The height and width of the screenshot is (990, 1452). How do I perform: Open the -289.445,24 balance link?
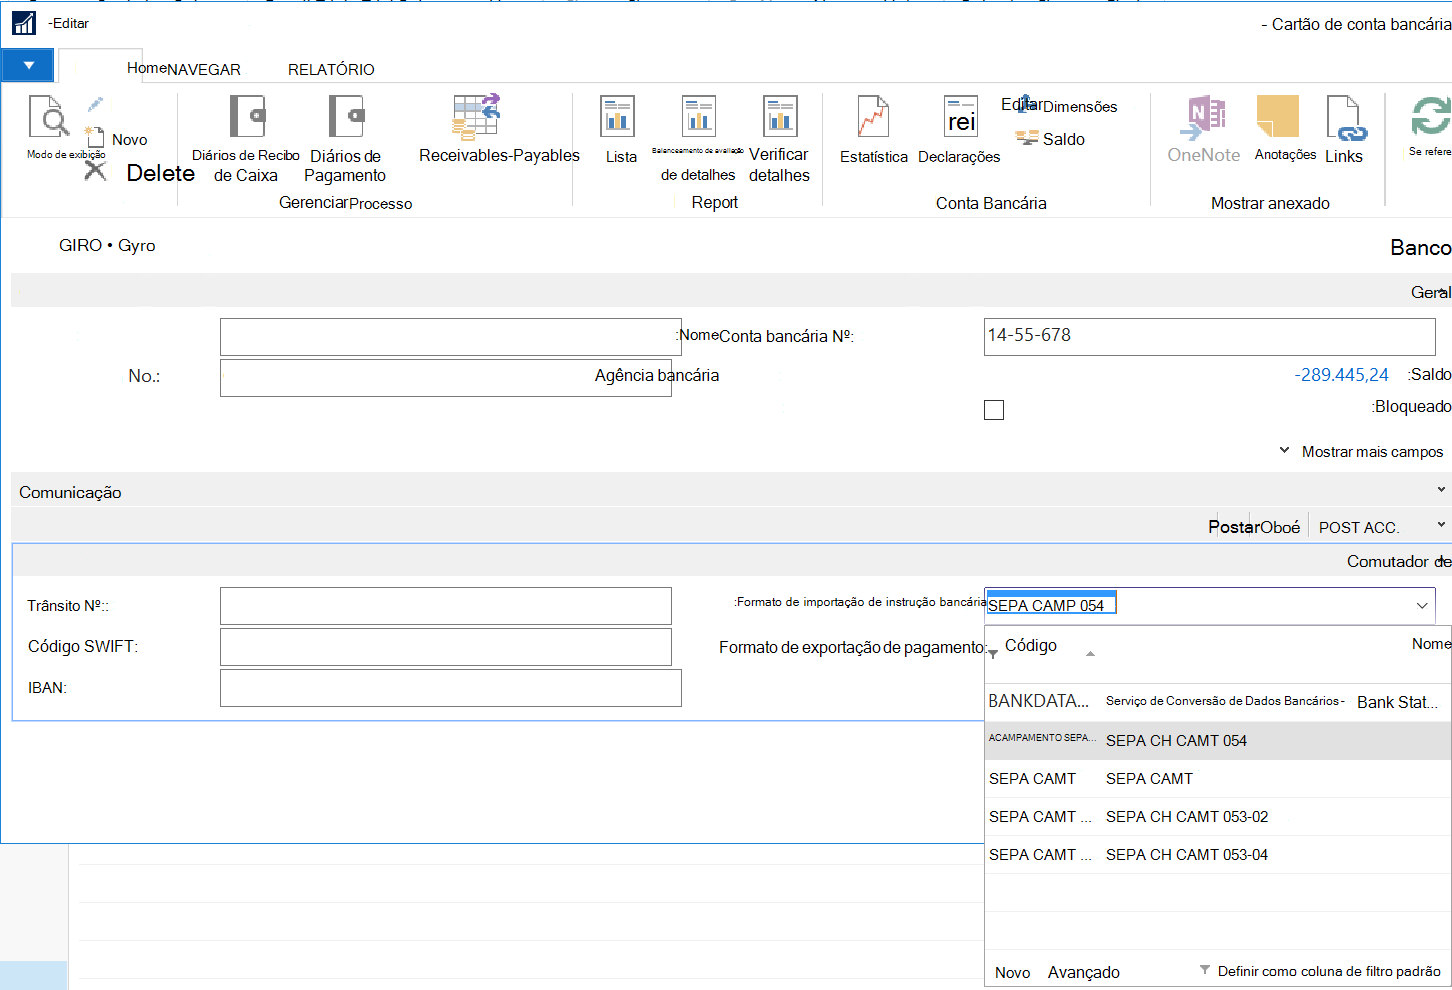1341,375
